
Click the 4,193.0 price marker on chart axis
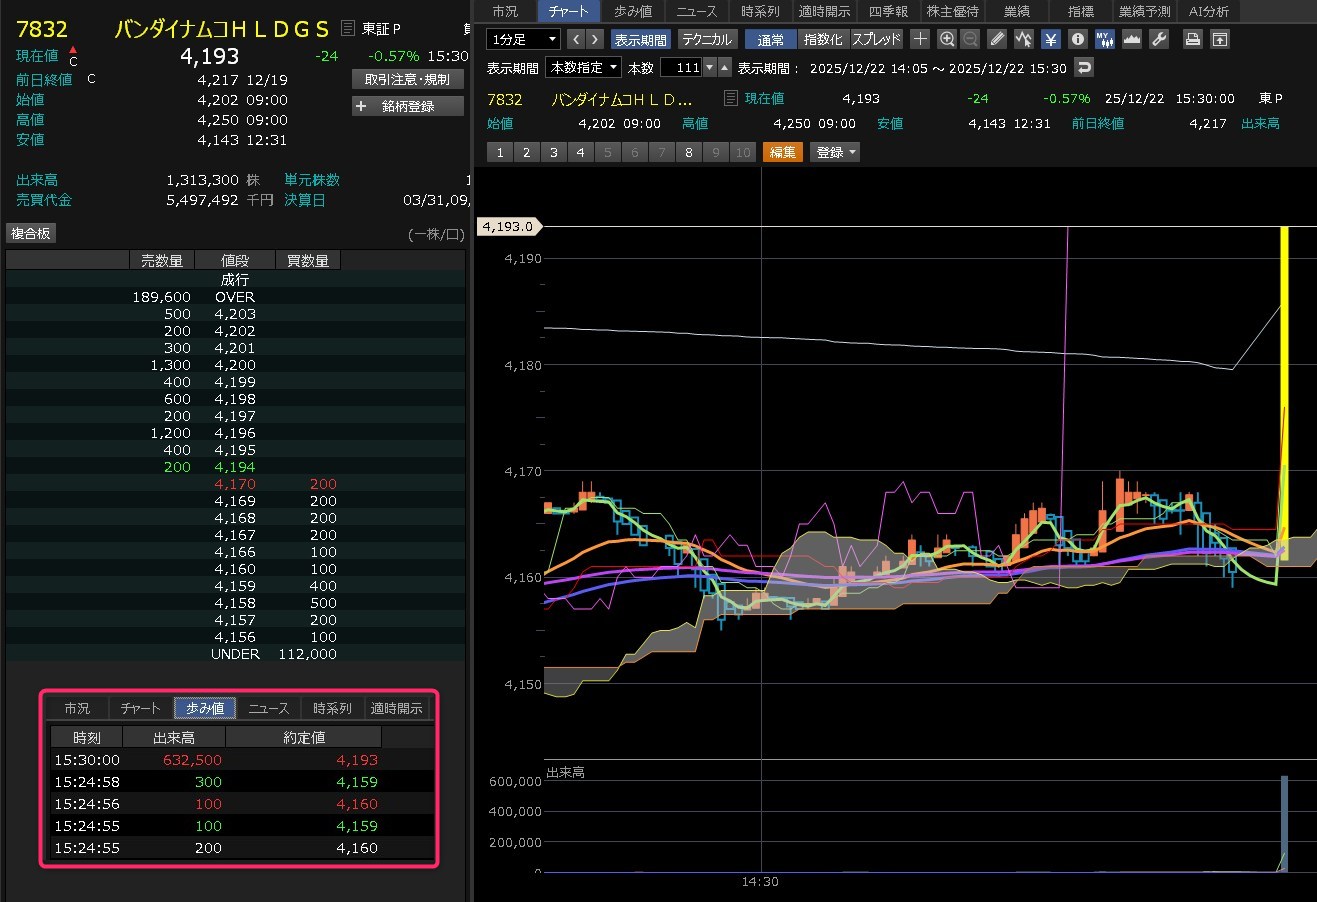(508, 227)
